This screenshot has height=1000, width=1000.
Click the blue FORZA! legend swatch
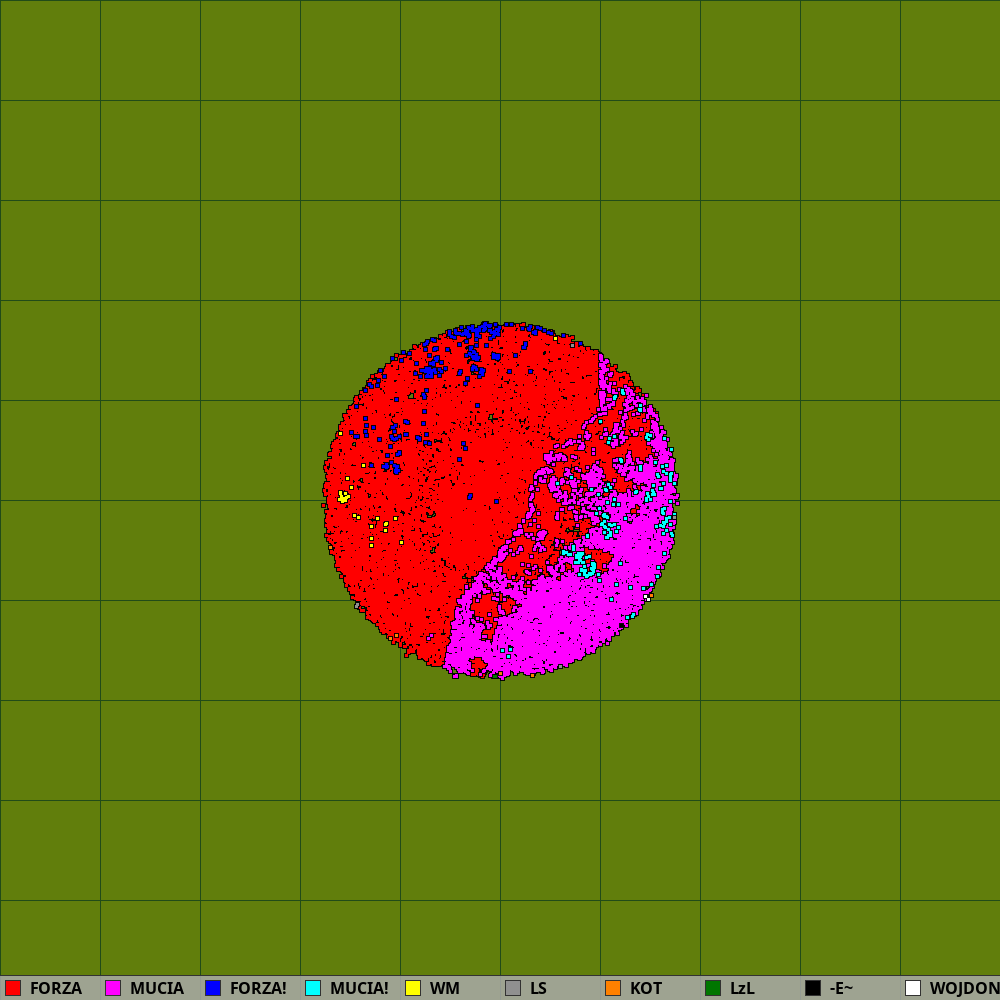(x=213, y=988)
